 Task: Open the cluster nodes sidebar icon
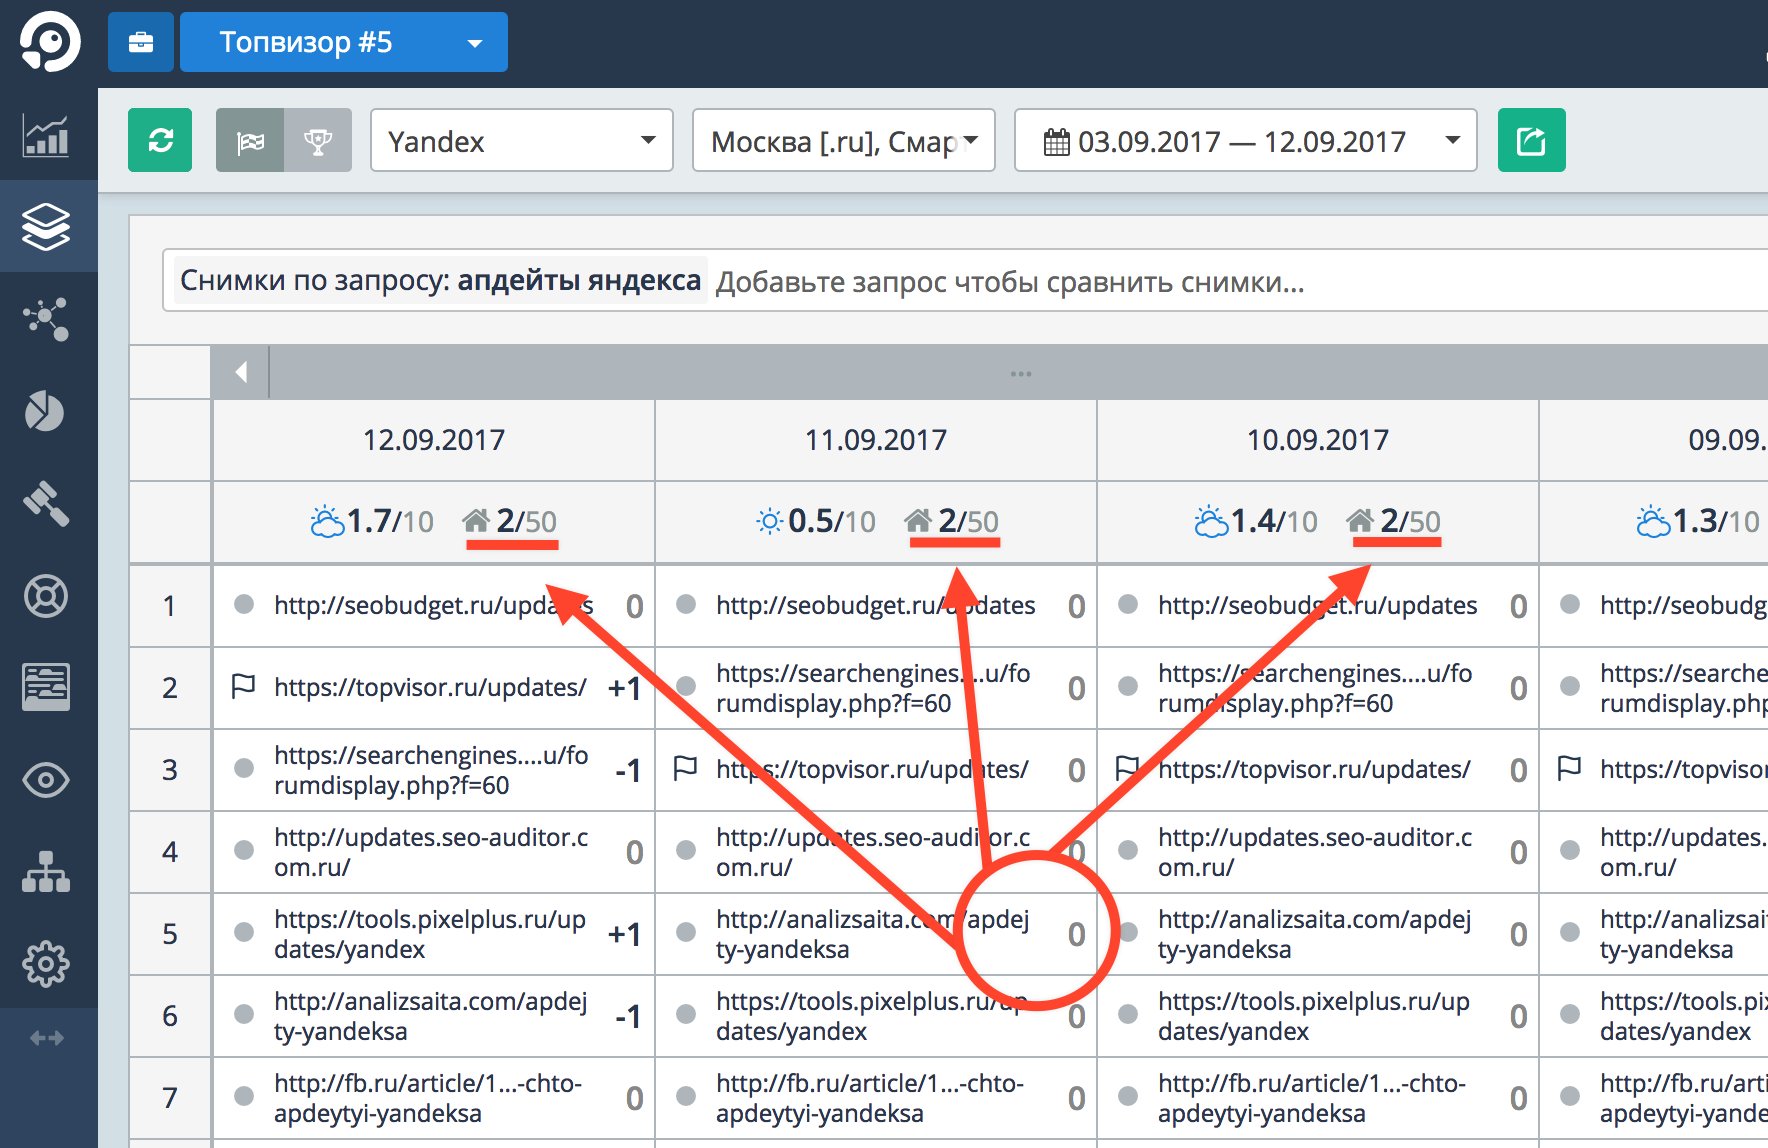pyautogui.click(x=46, y=319)
